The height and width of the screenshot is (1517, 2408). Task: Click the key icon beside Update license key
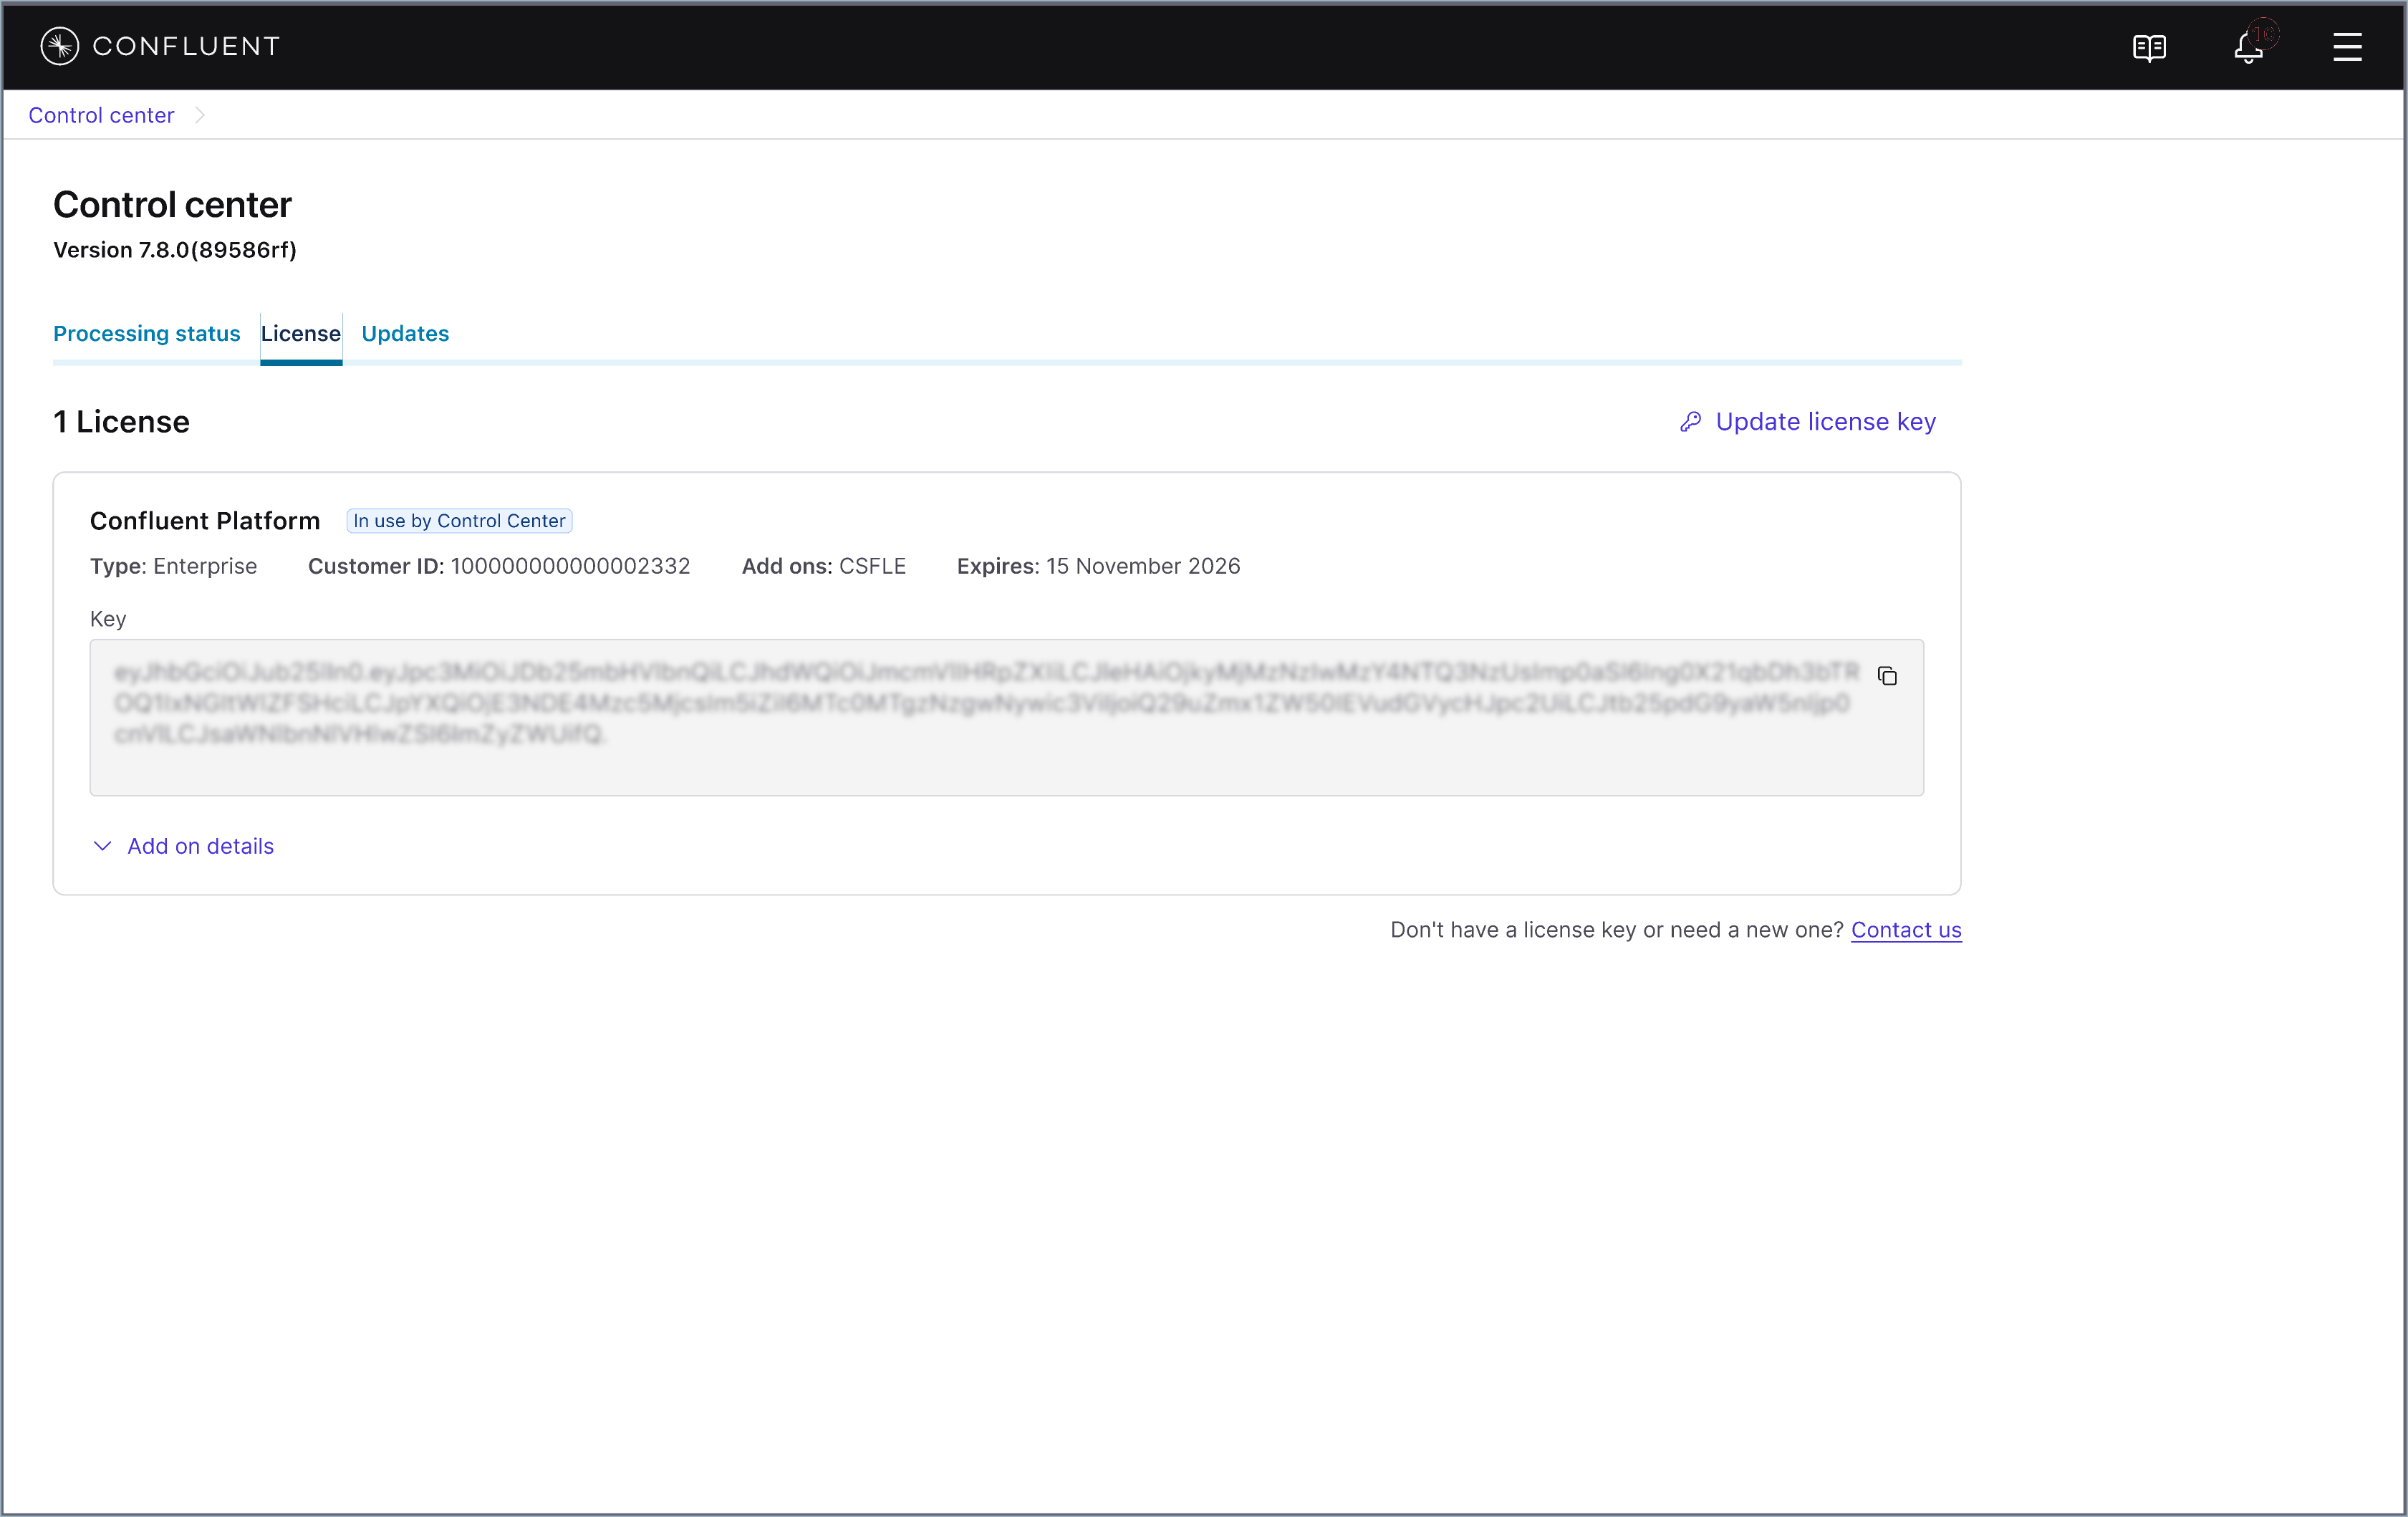pyautogui.click(x=1690, y=422)
